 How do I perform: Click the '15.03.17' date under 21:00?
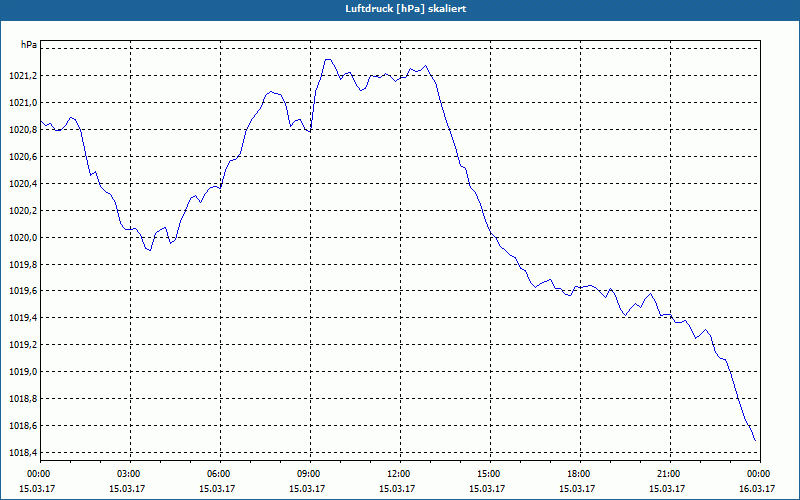click(x=667, y=489)
